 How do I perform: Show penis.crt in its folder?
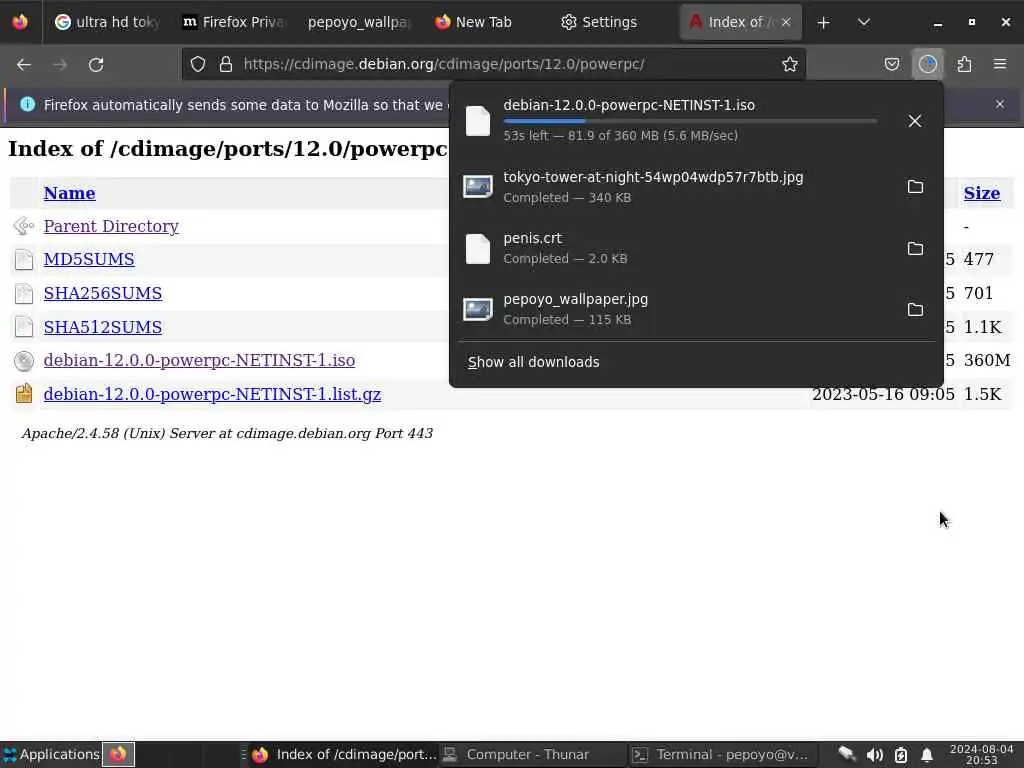tap(915, 249)
